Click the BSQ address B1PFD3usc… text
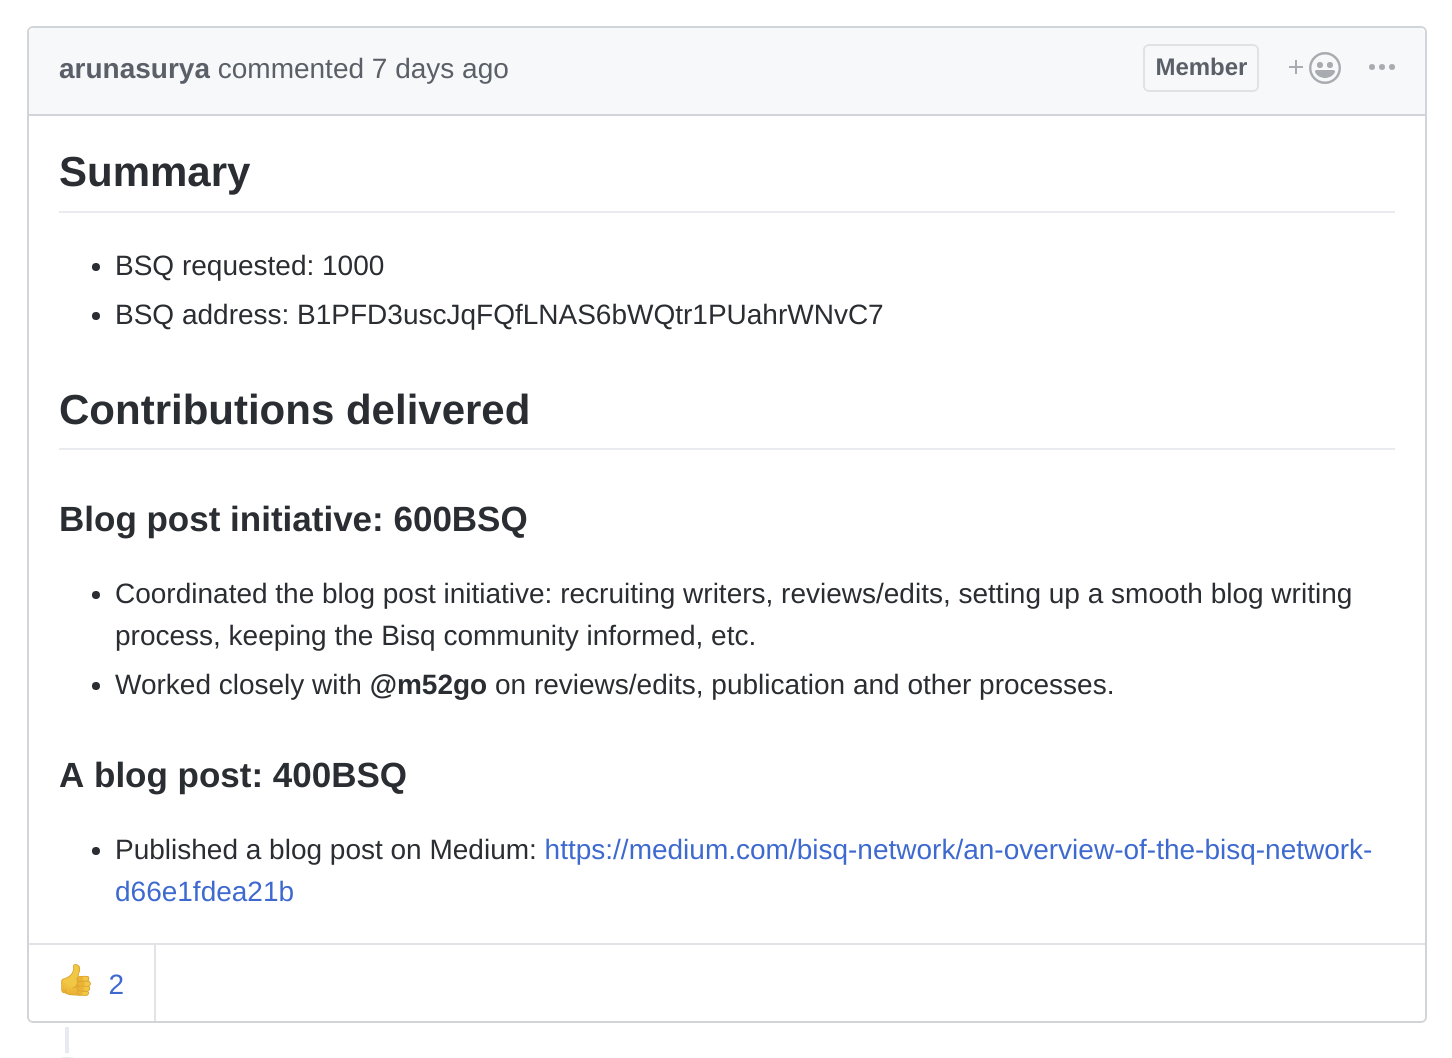 click(590, 315)
